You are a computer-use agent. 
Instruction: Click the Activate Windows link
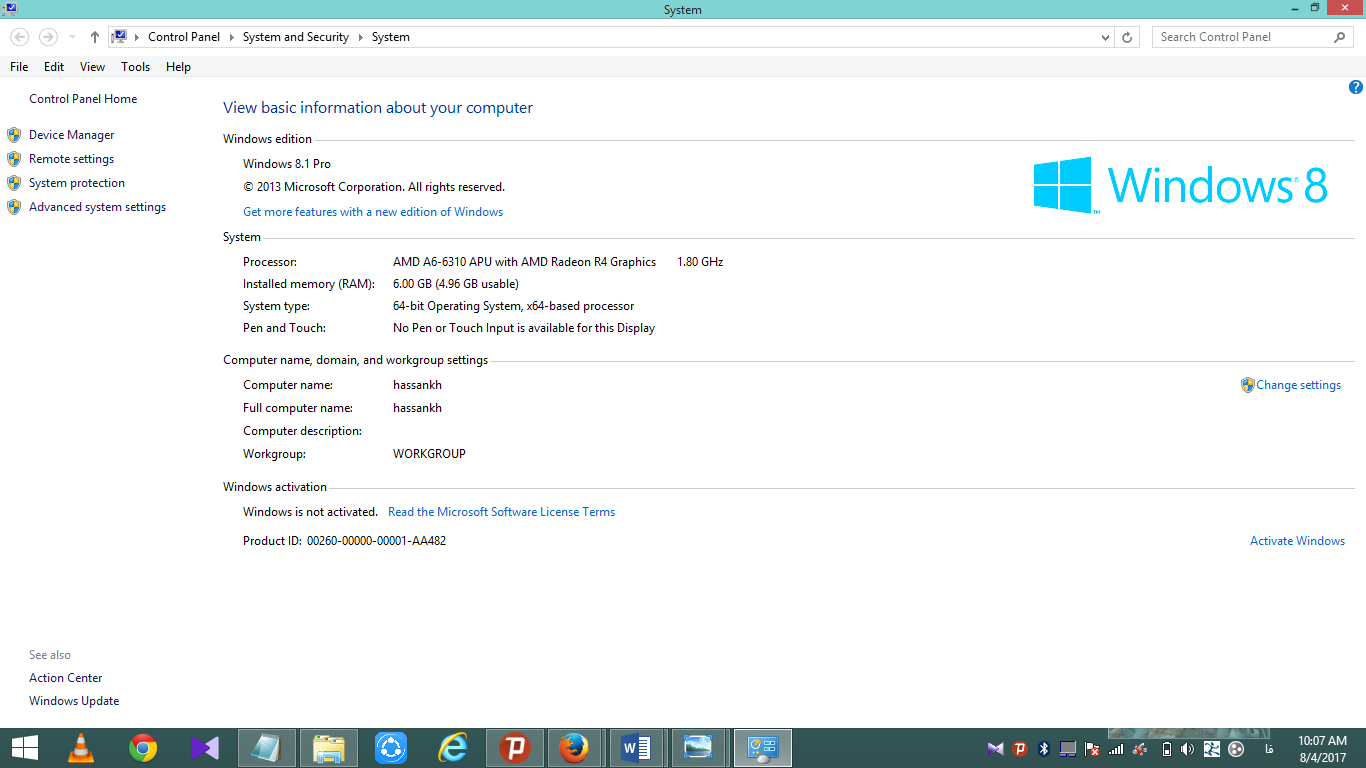(1297, 541)
